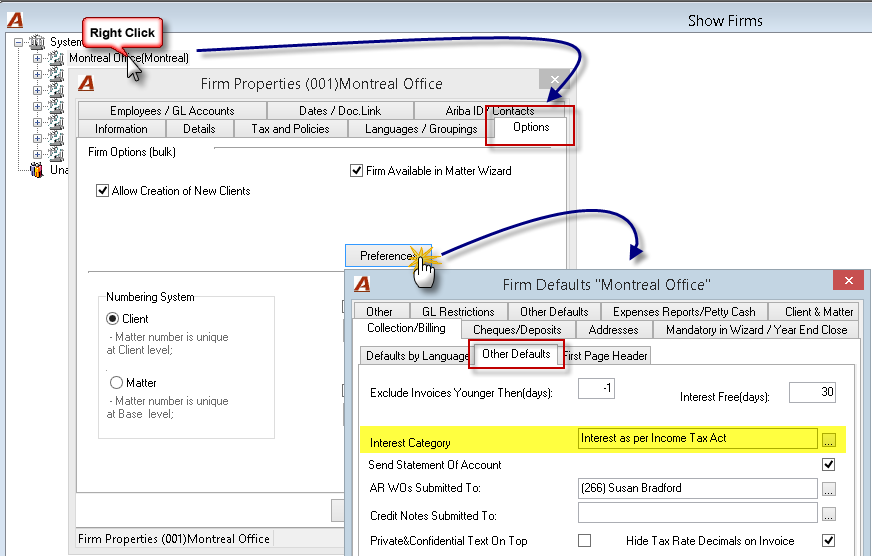Select the Other Defaults sub-tab under Collection/Billing
Image resolution: width=872 pixels, height=556 pixels.
pos(516,354)
